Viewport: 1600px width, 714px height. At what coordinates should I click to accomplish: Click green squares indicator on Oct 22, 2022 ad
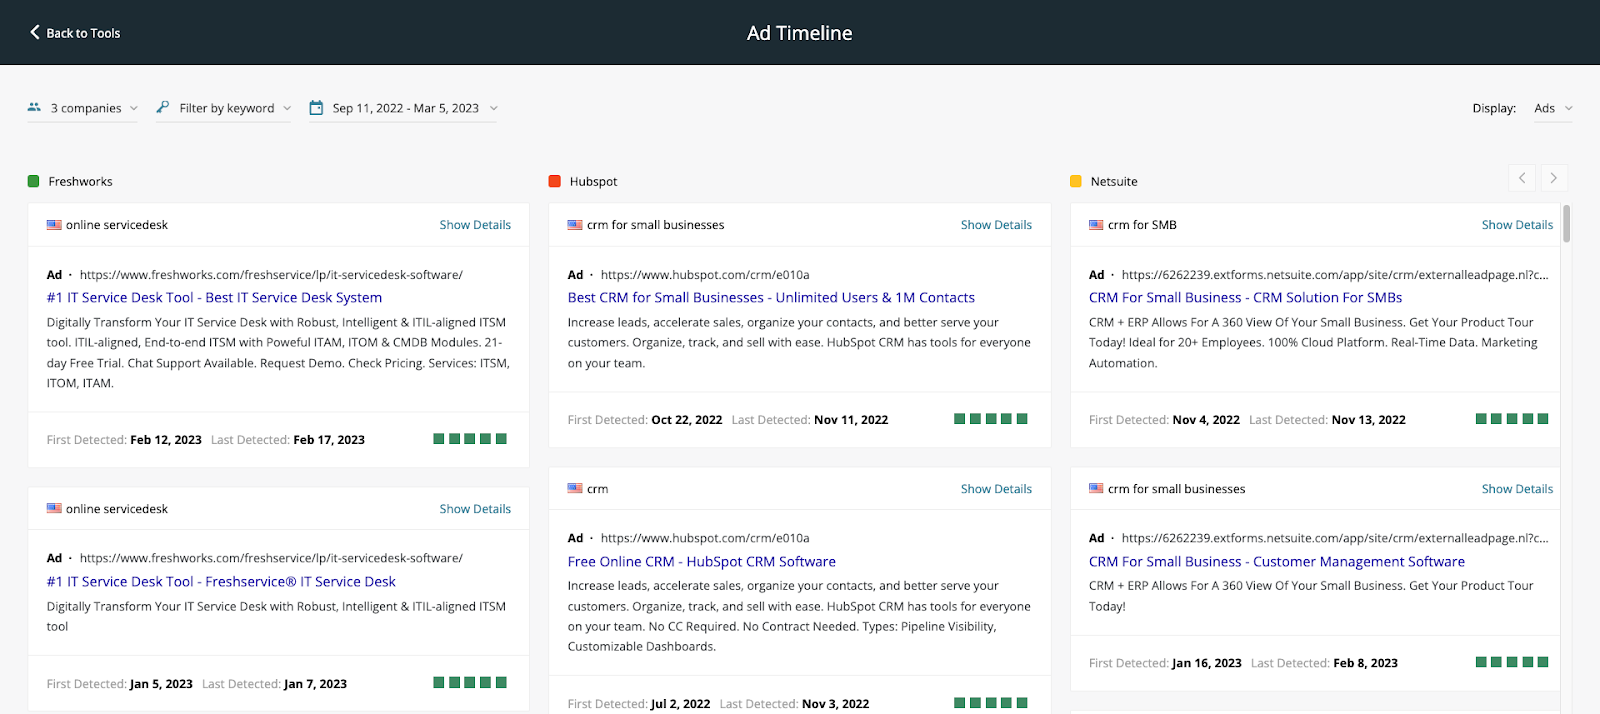click(991, 419)
